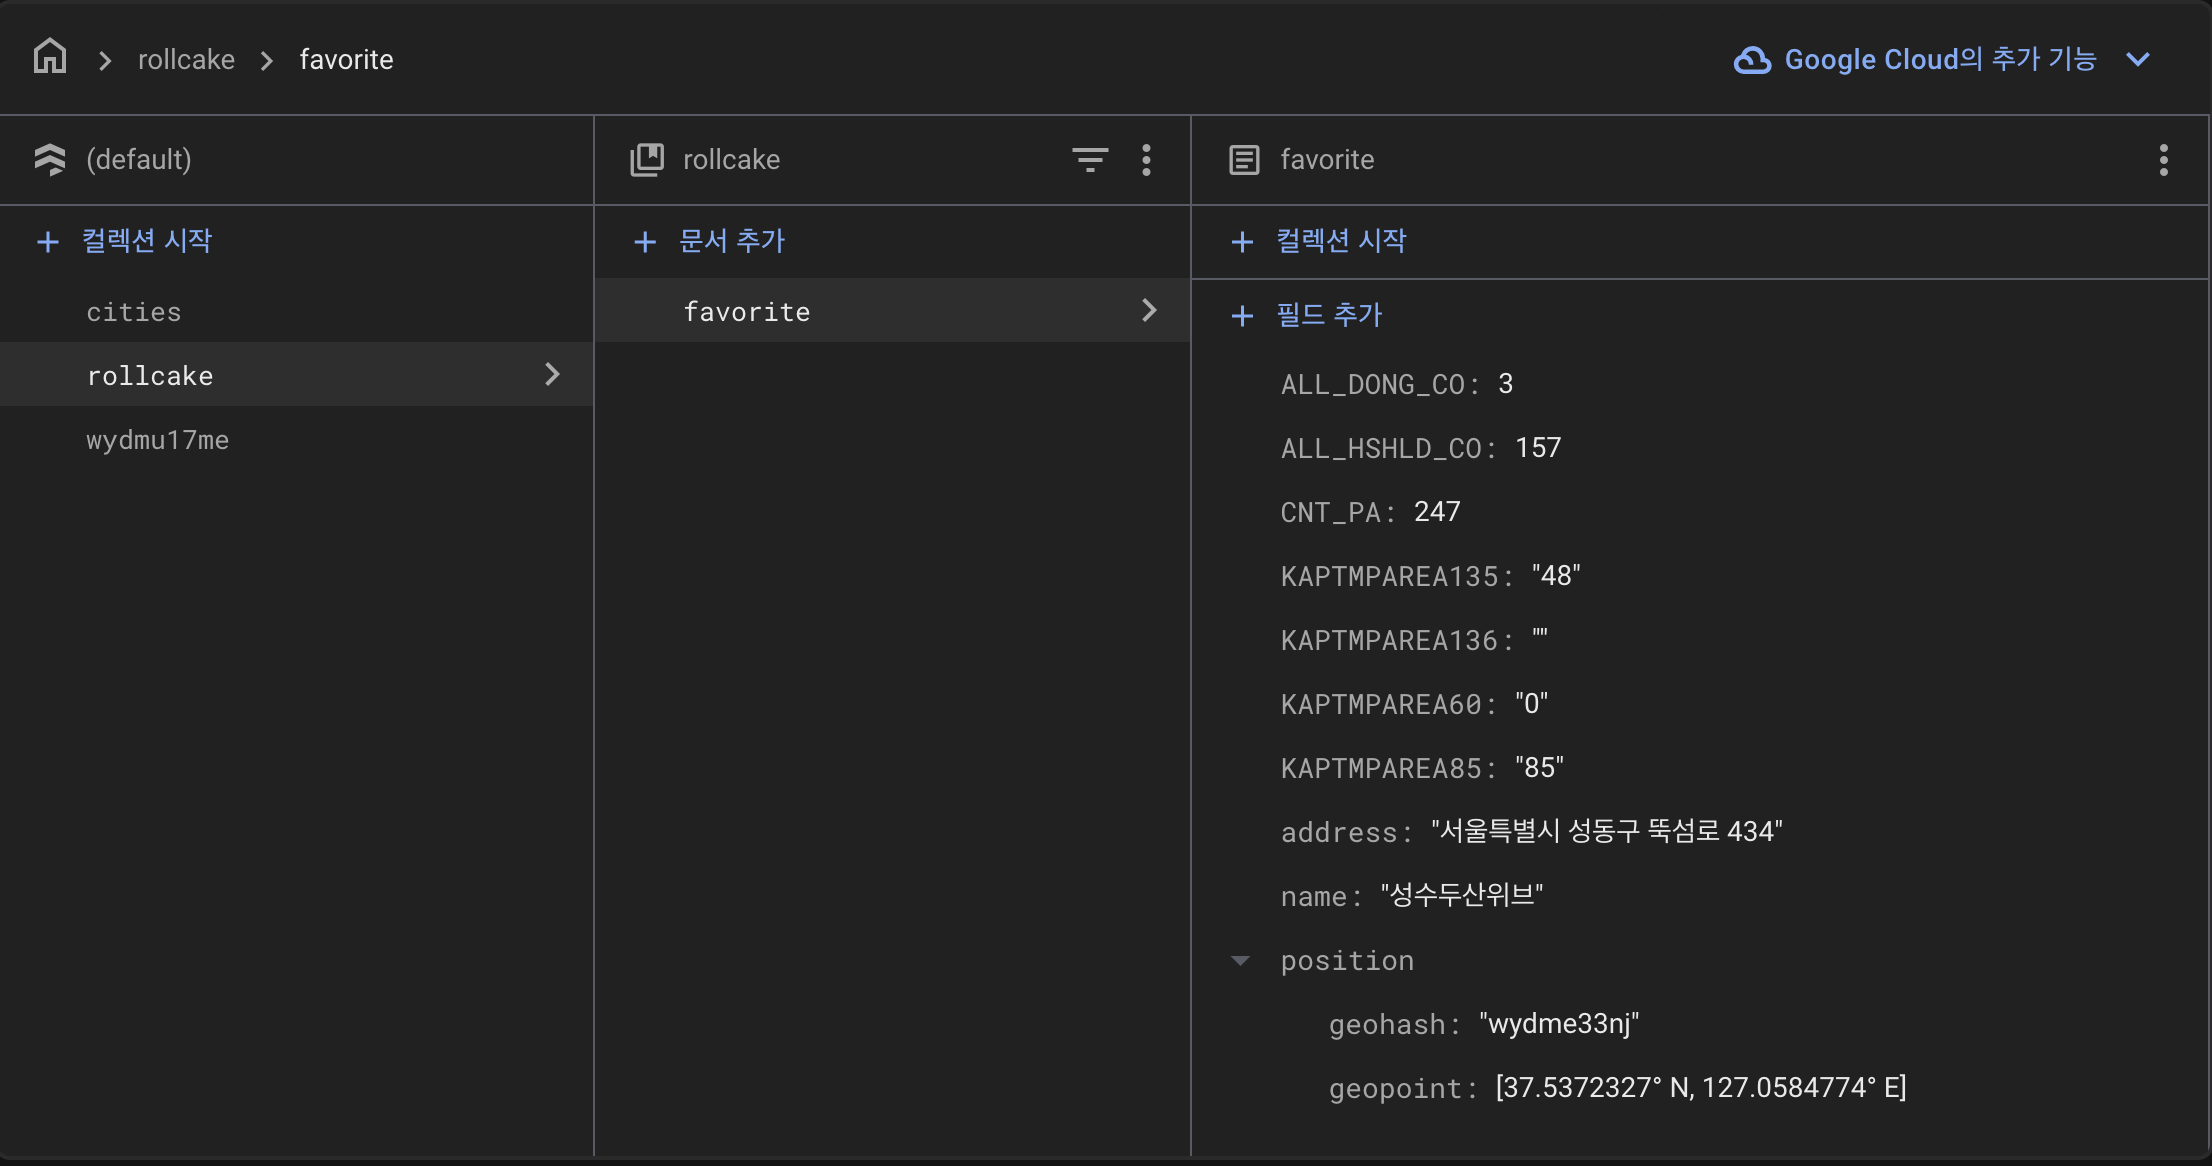Image resolution: width=2212 pixels, height=1166 pixels.
Task: Open favorite document three-dot menu
Action: coord(2163,160)
